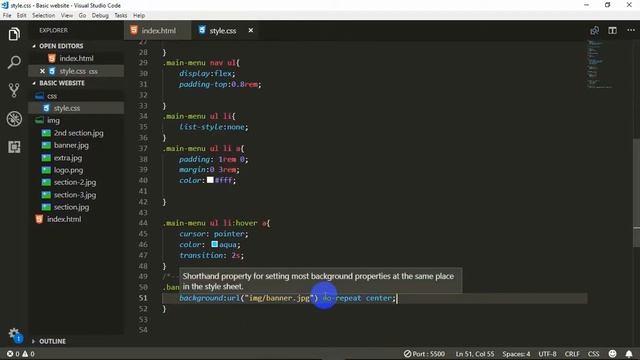Open extra.jpg in explorer

click(x=68, y=158)
